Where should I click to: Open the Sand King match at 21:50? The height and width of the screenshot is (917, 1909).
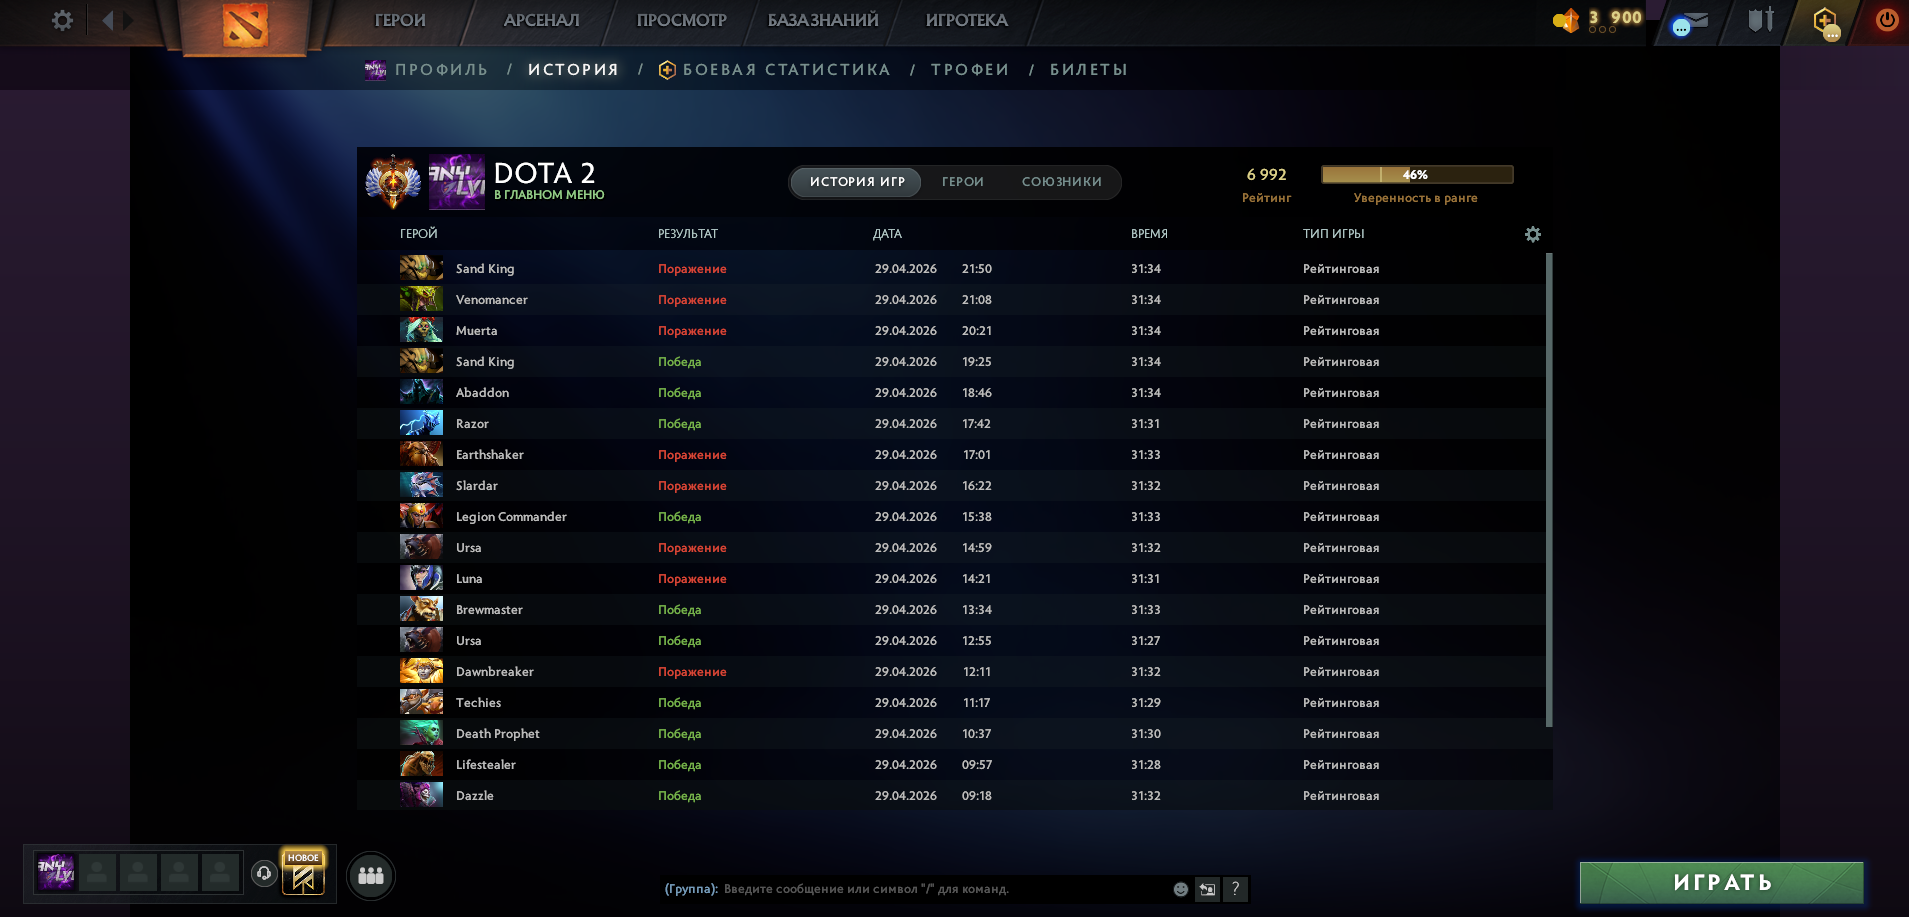[x=951, y=269]
